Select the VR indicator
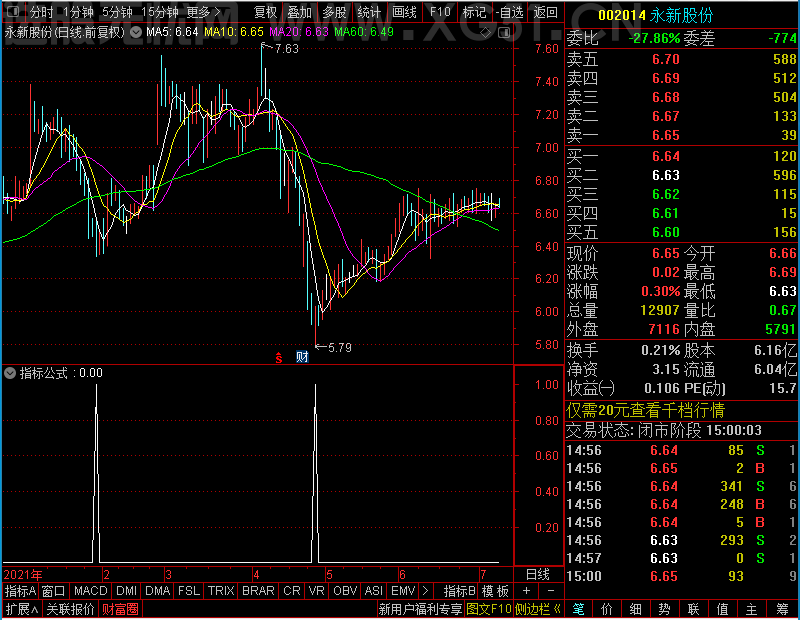Viewport: 800px width, 620px height. point(316,591)
